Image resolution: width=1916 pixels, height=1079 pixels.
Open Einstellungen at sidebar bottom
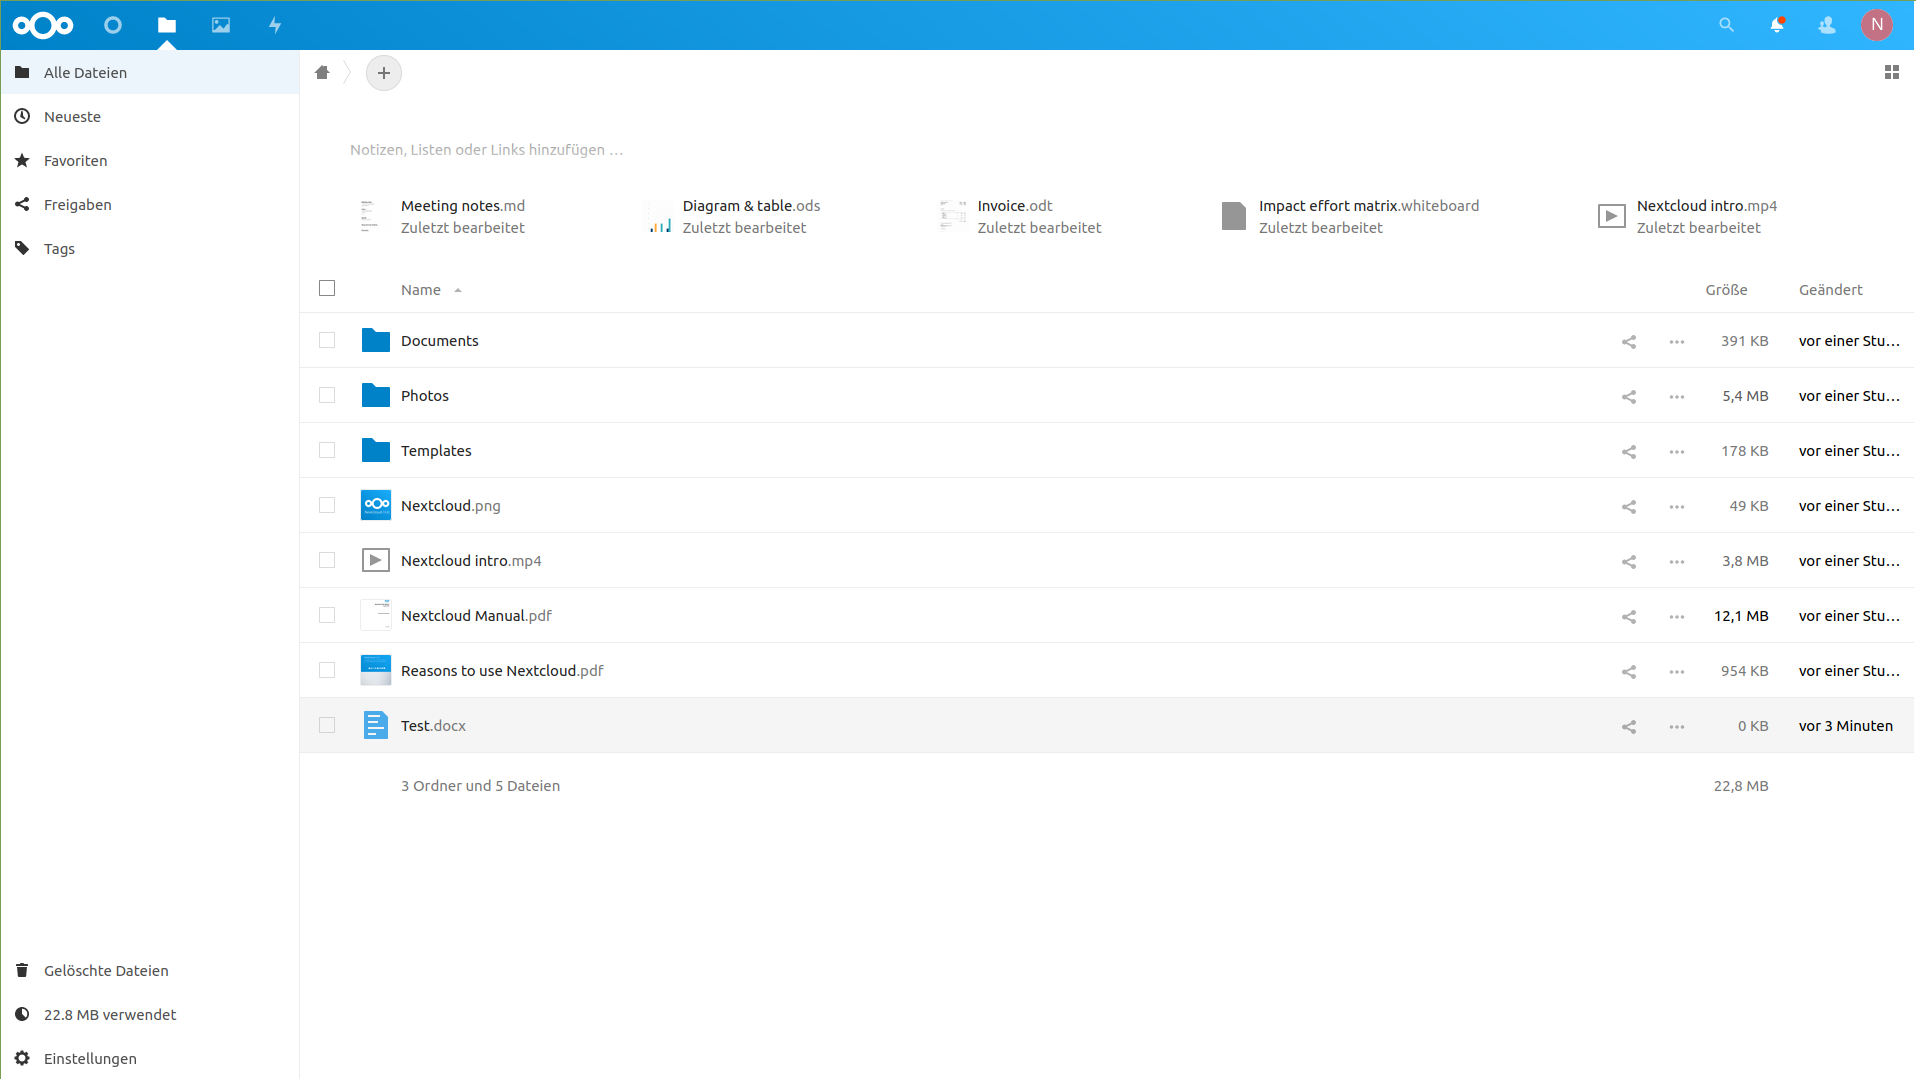[x=150, y=1058]
